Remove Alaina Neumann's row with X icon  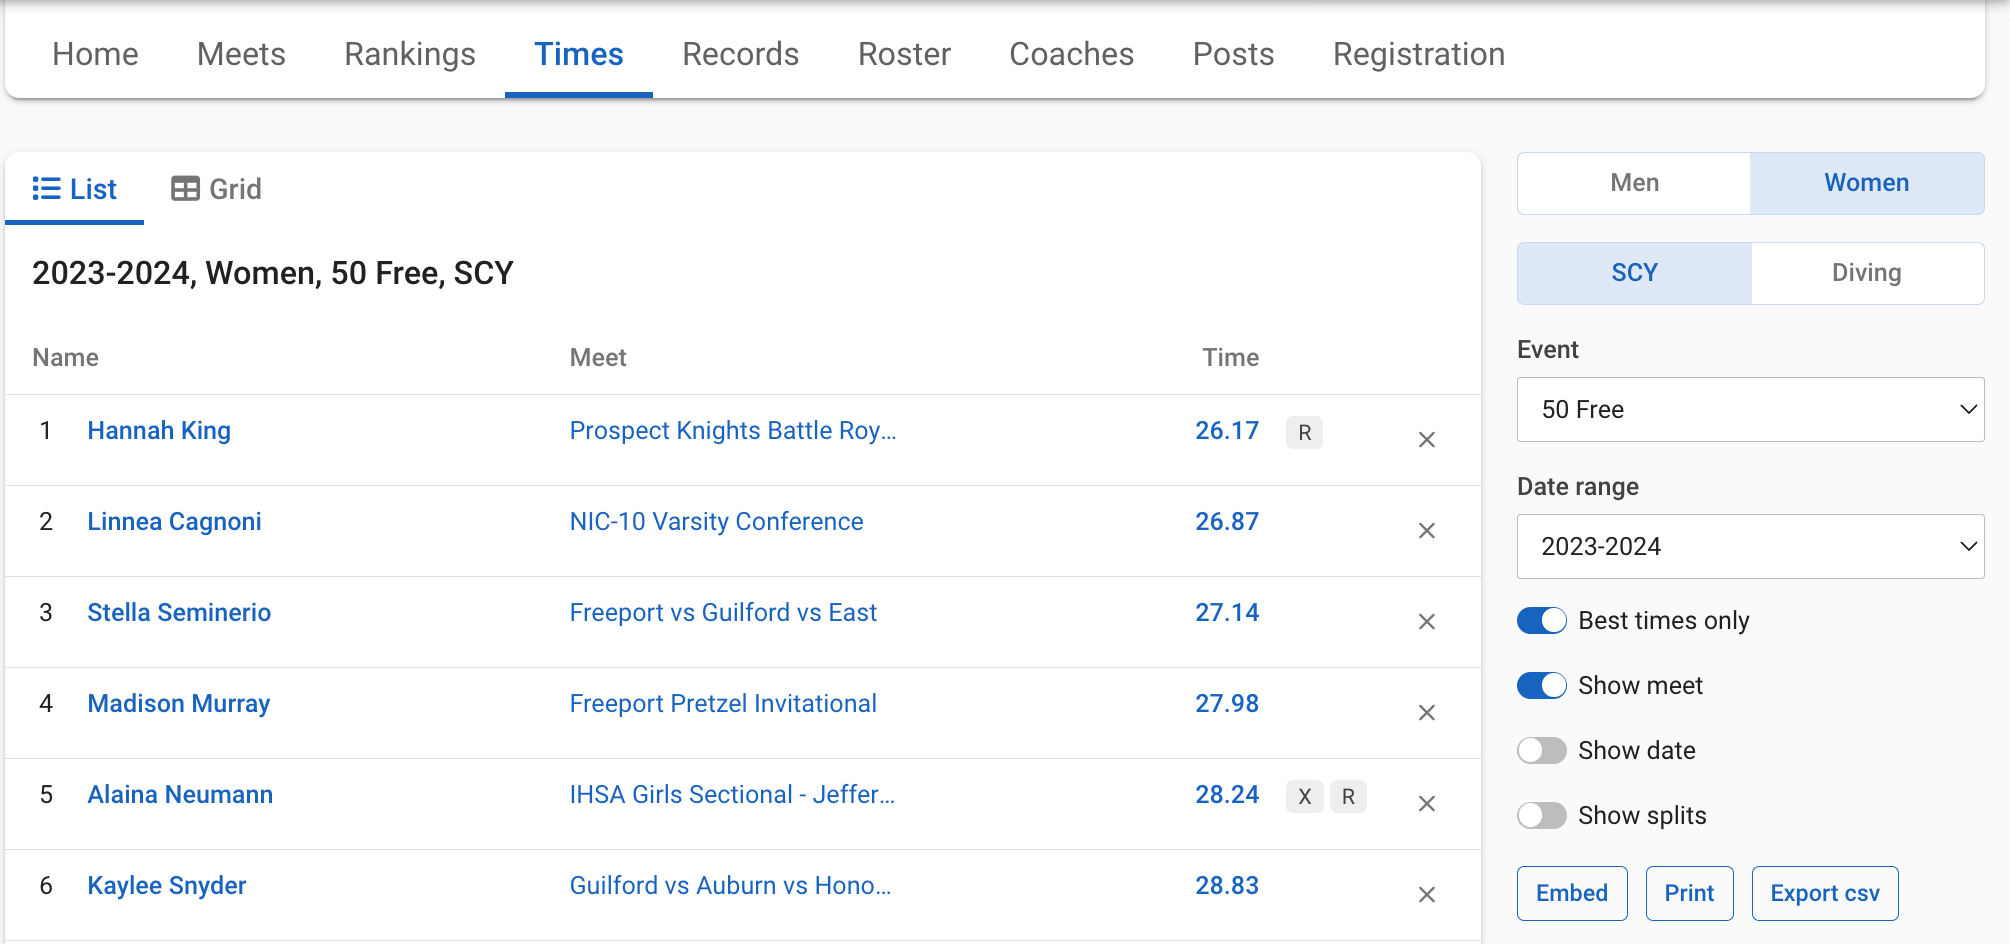click(1427, 804)
